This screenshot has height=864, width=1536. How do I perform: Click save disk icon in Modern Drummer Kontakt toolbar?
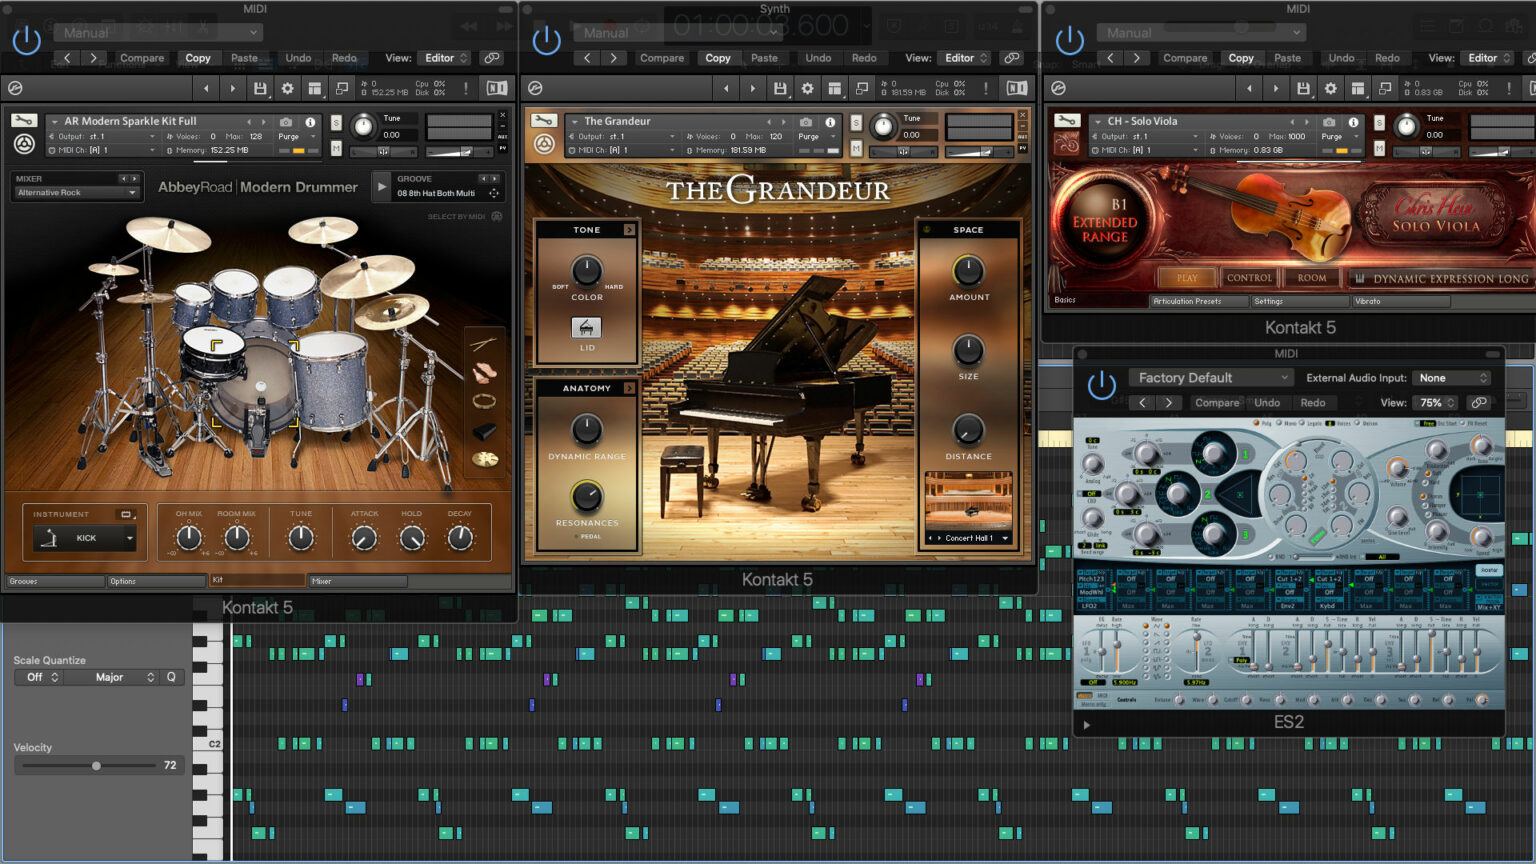pos(260,88)
